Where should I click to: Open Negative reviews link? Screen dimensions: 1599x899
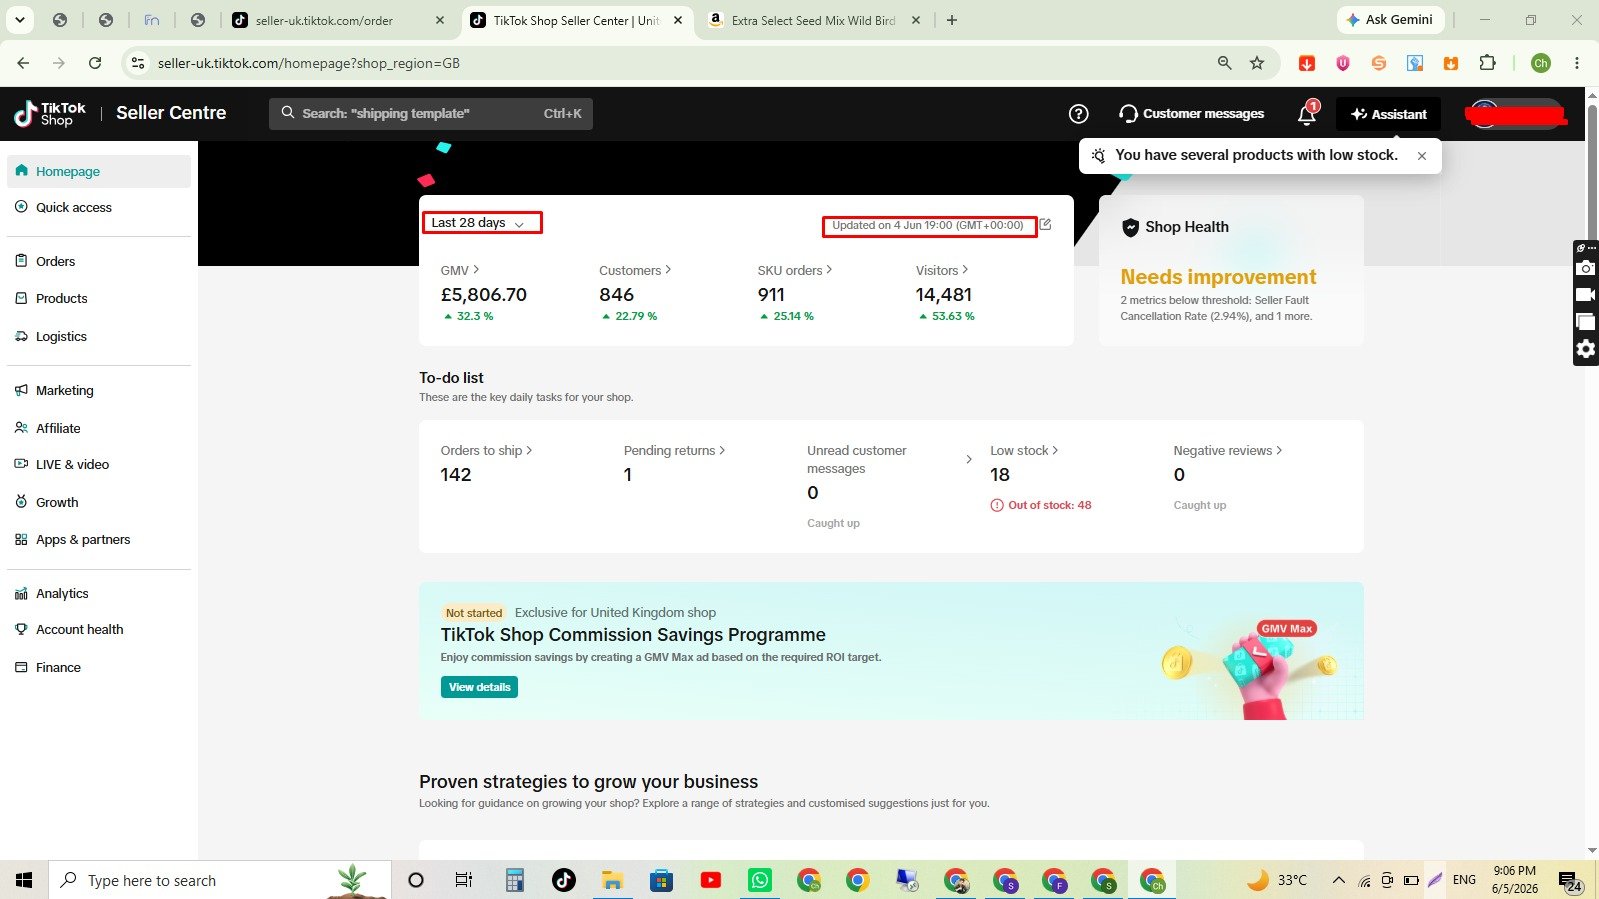[x=1228, y=451]
